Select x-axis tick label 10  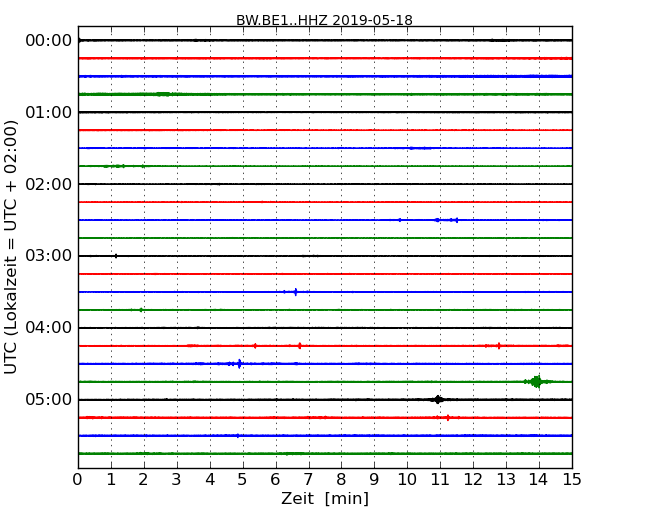[x=407, y=480]
